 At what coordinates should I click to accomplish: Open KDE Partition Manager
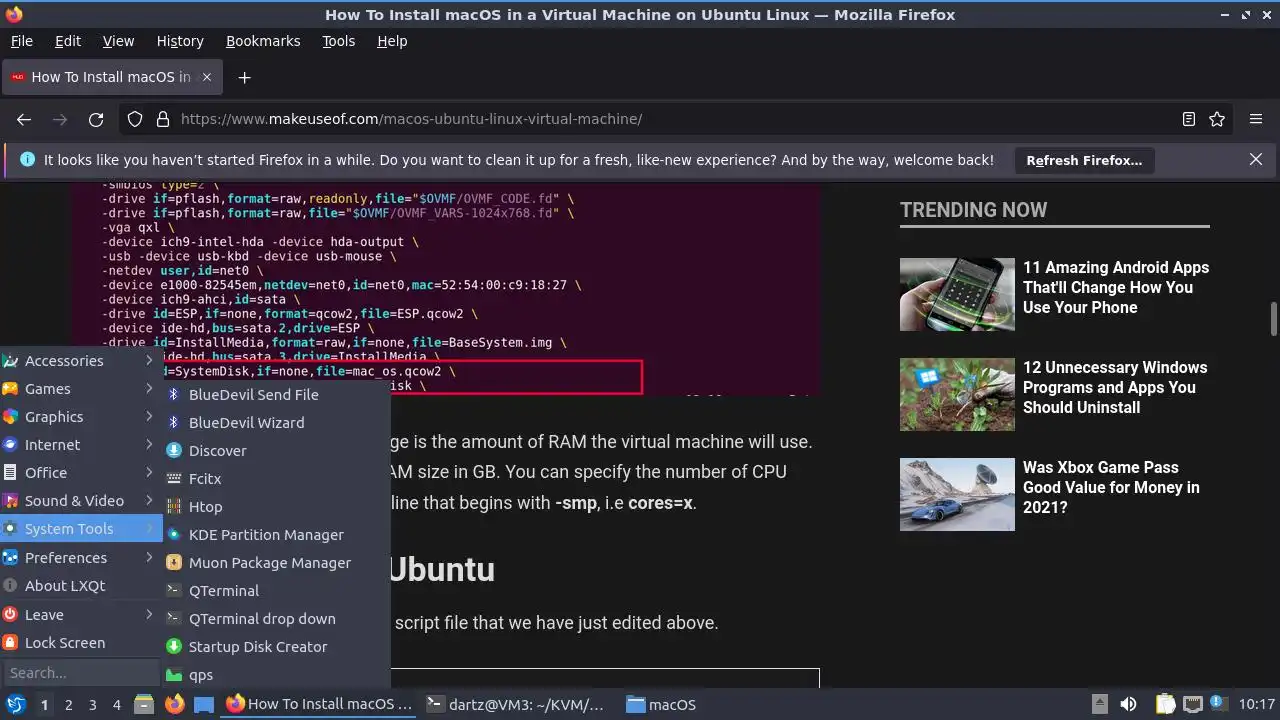277,535
